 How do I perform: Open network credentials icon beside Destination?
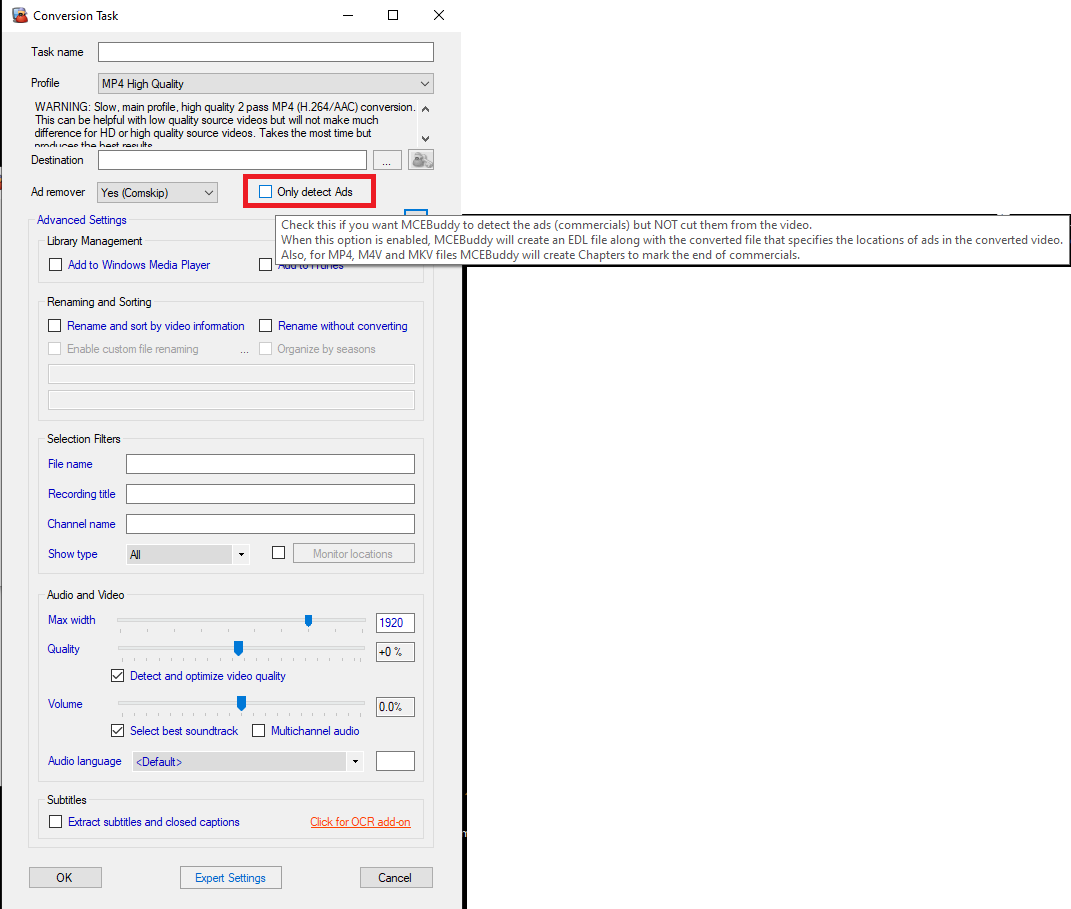pyautogui.click(x=421, y=160)
